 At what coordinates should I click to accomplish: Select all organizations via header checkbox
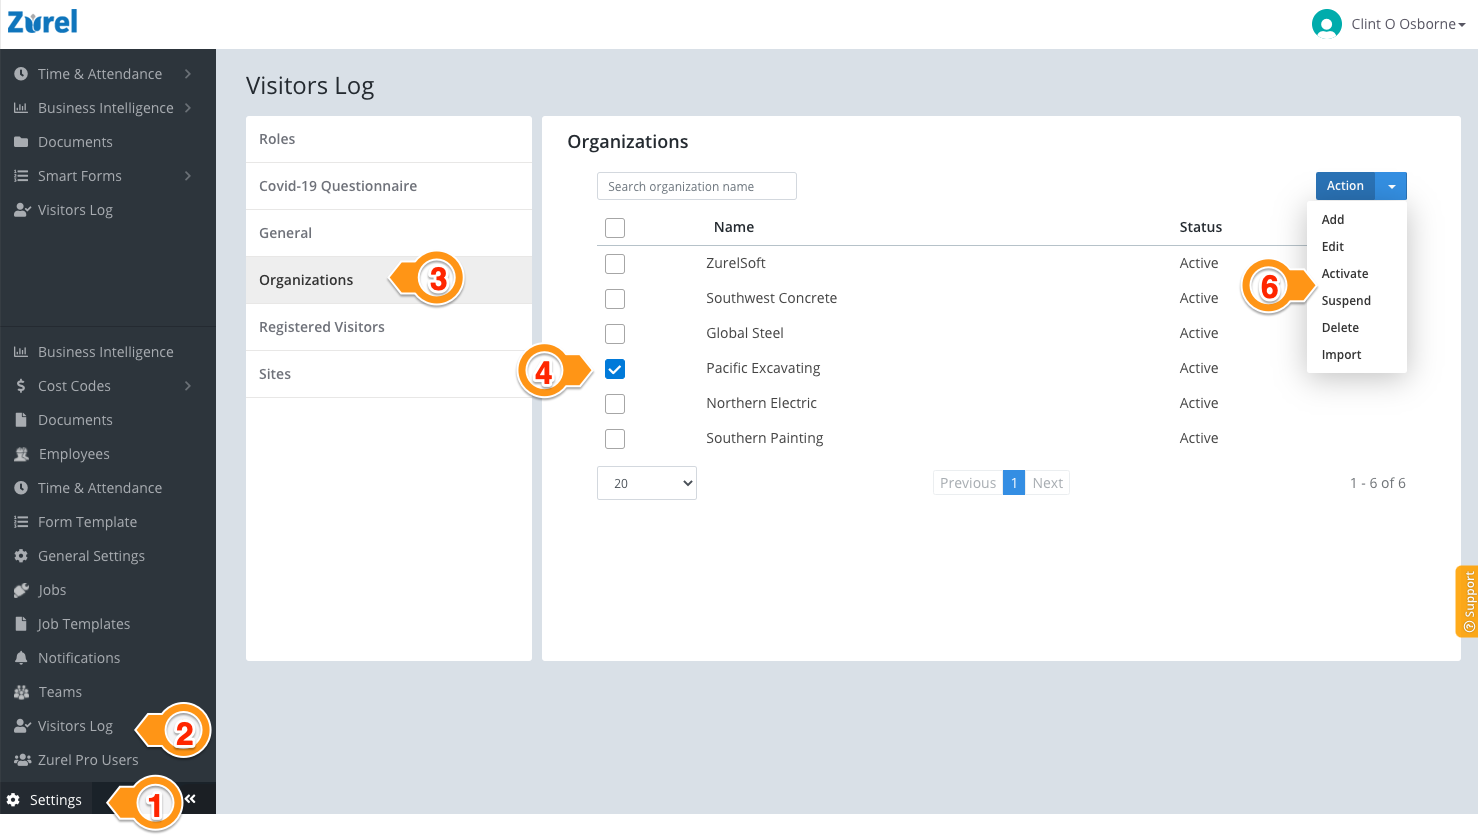point(614,227)
